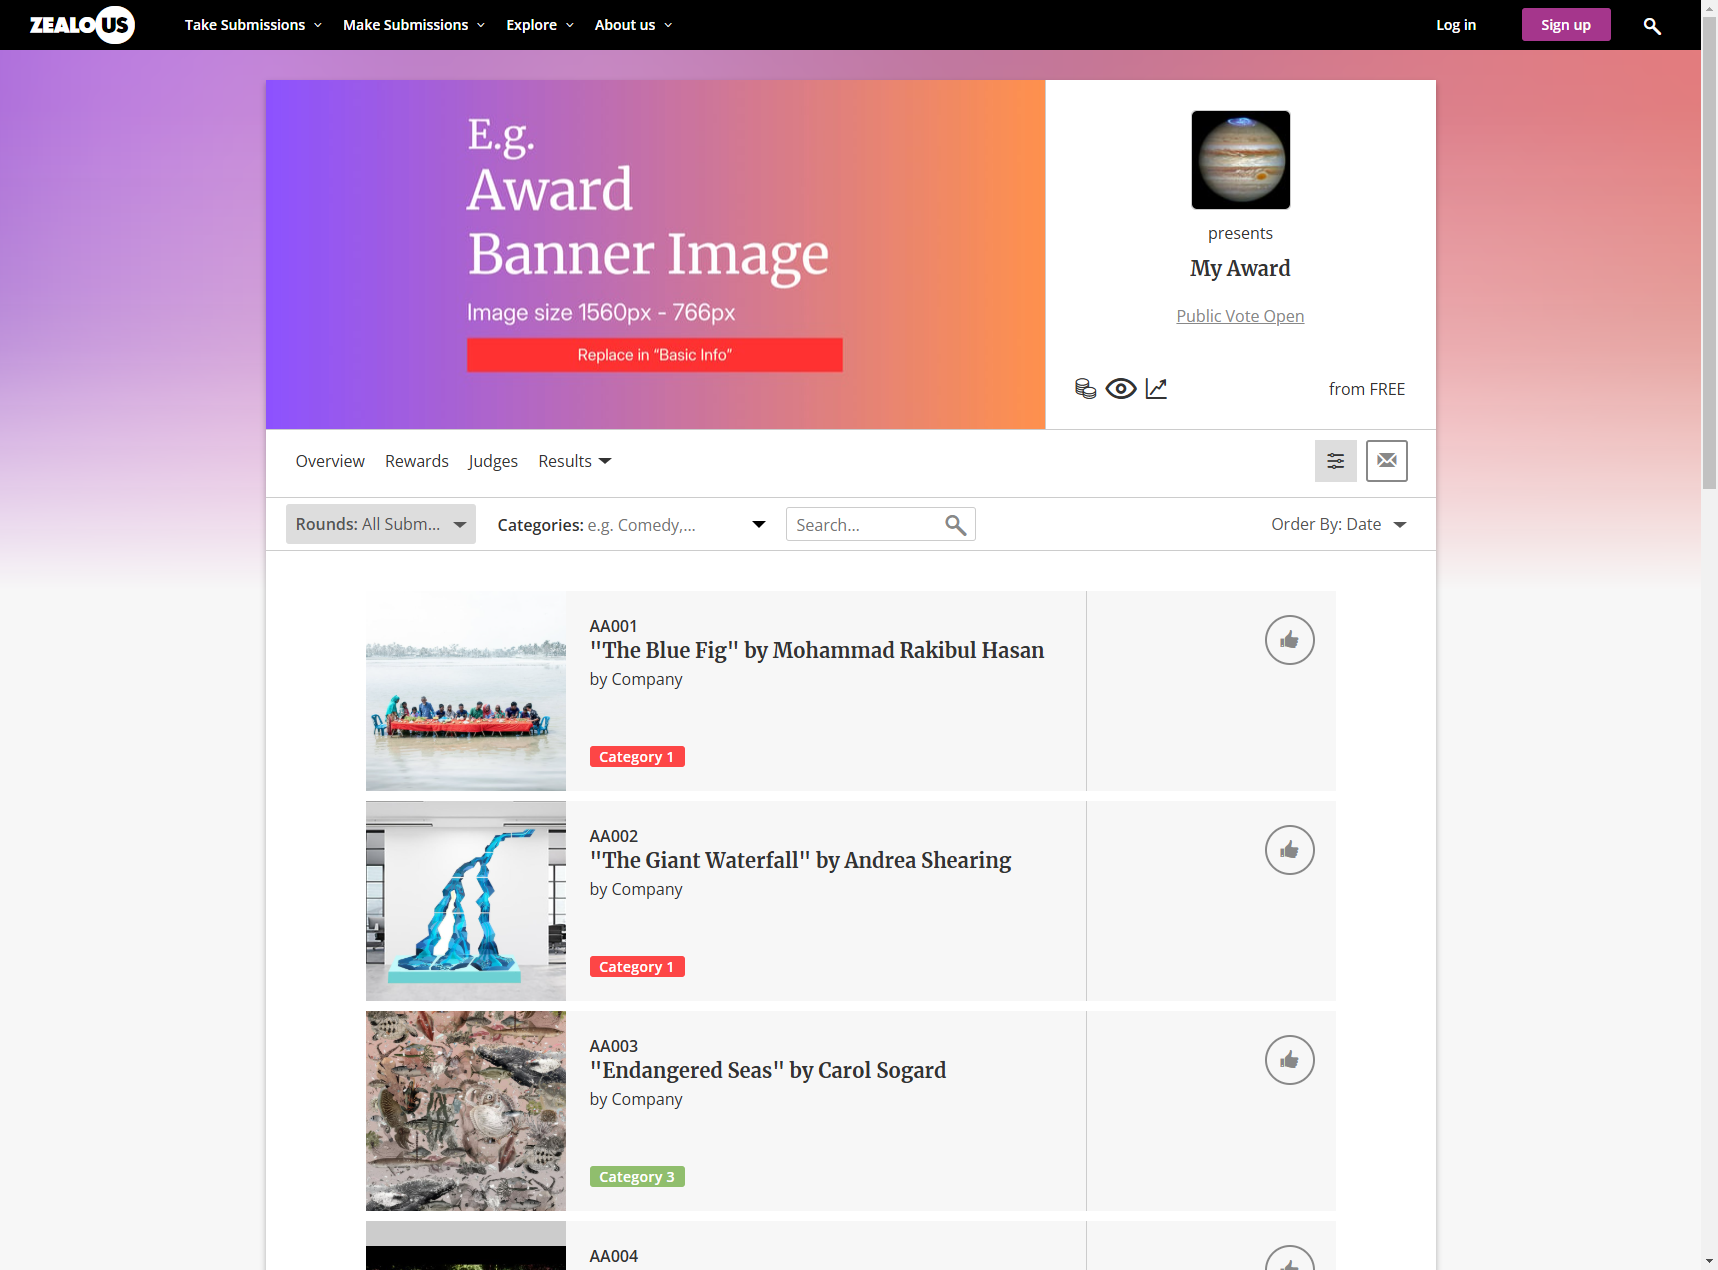Click the eye public view icon
Screen dimensions: 1718x1270
pyautogui.click(x=1121, y=389)
